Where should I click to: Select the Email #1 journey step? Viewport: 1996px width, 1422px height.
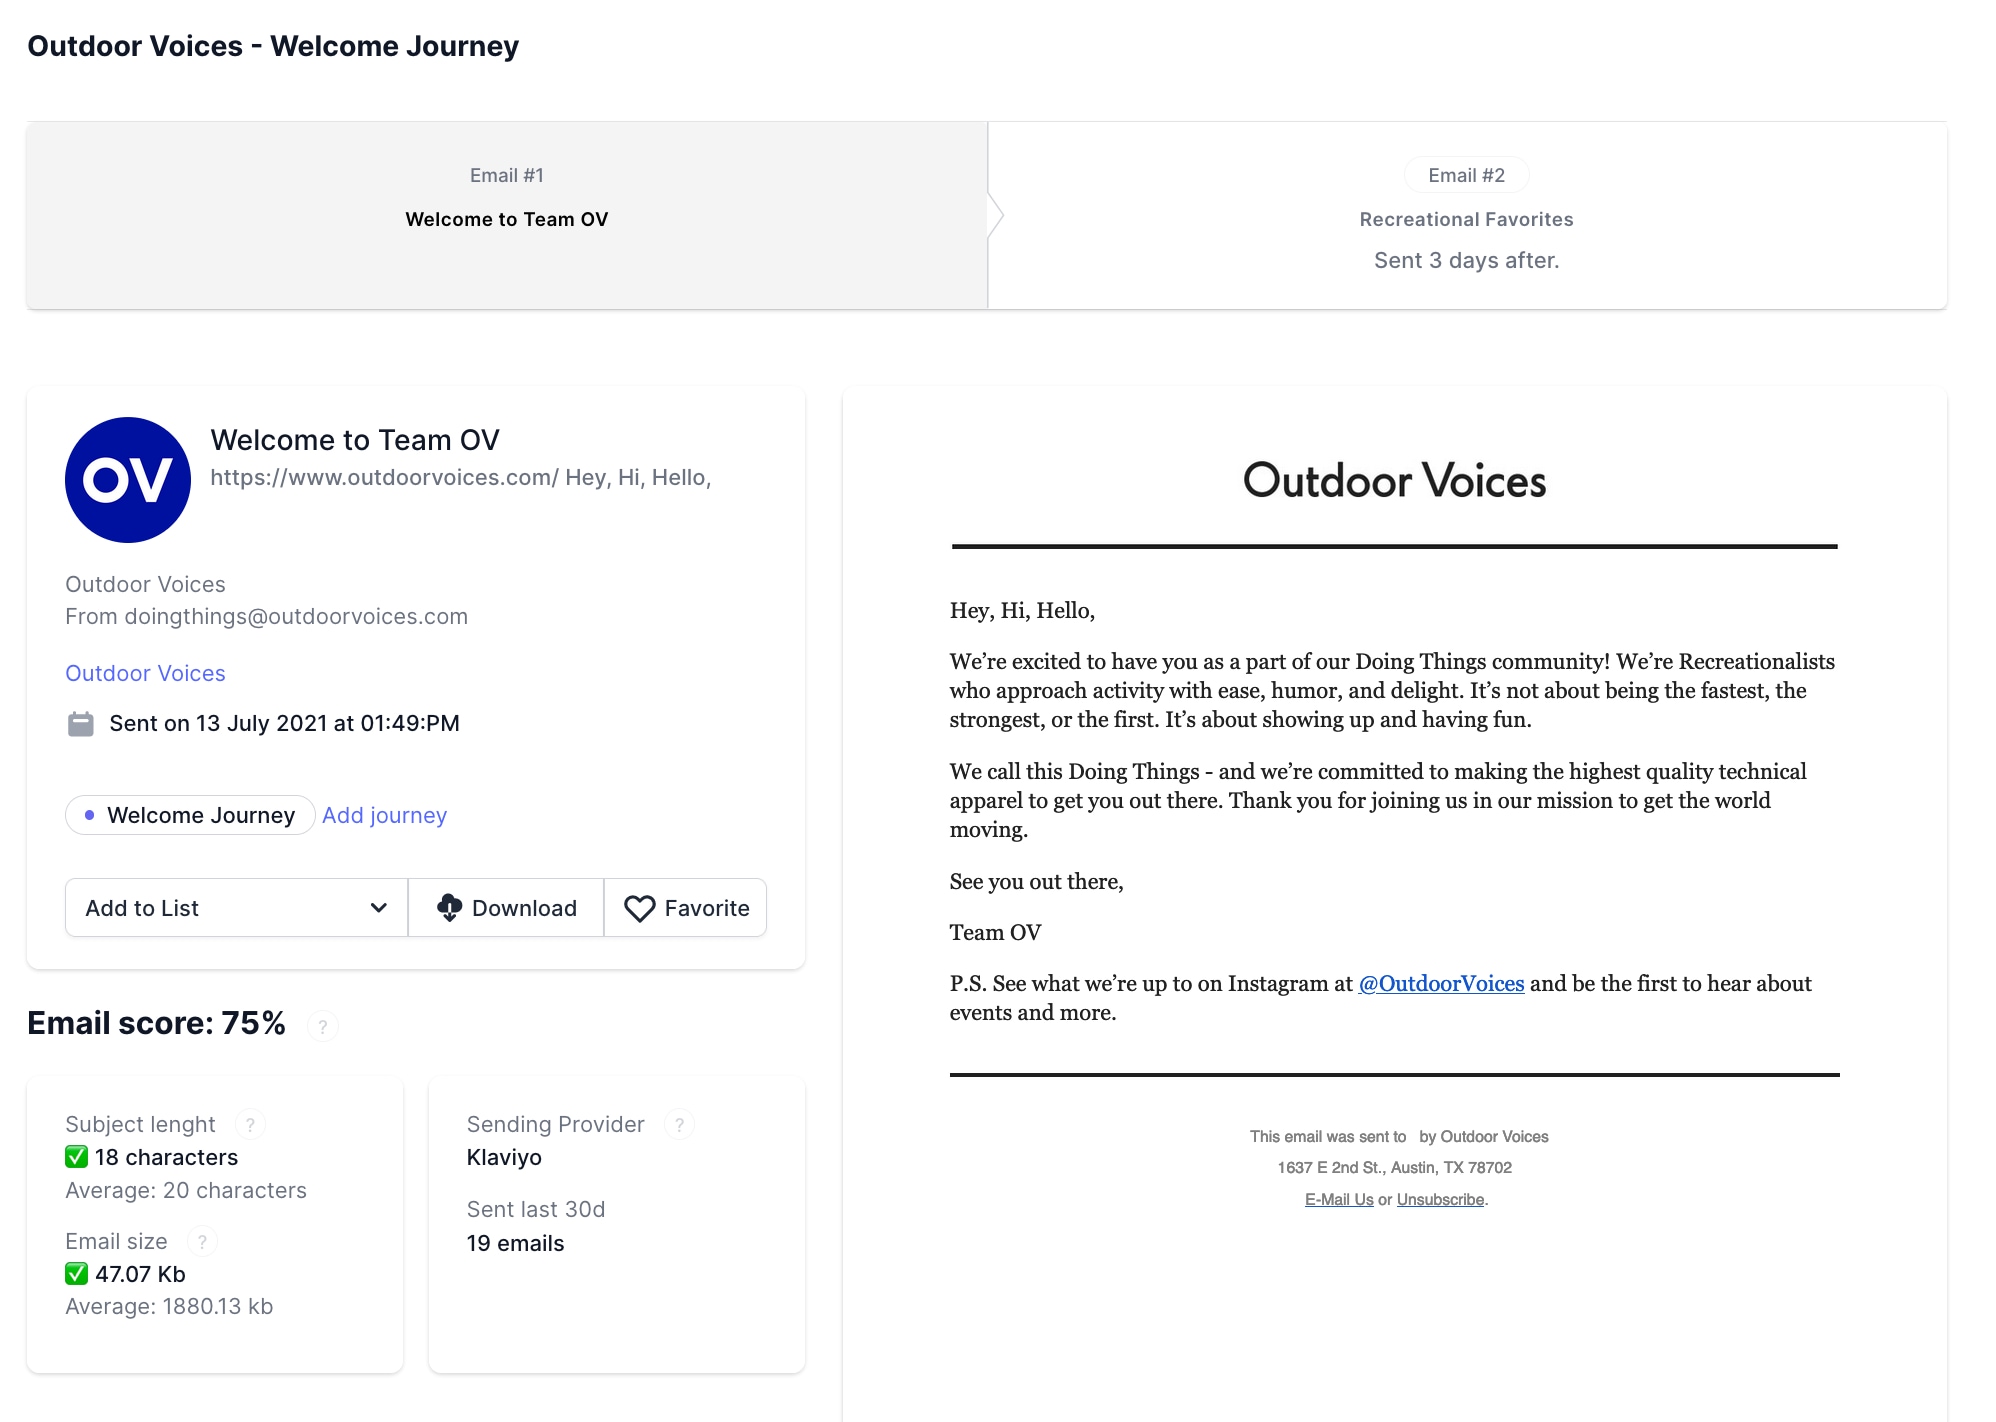pyautogui.click(x=506, y=215)
